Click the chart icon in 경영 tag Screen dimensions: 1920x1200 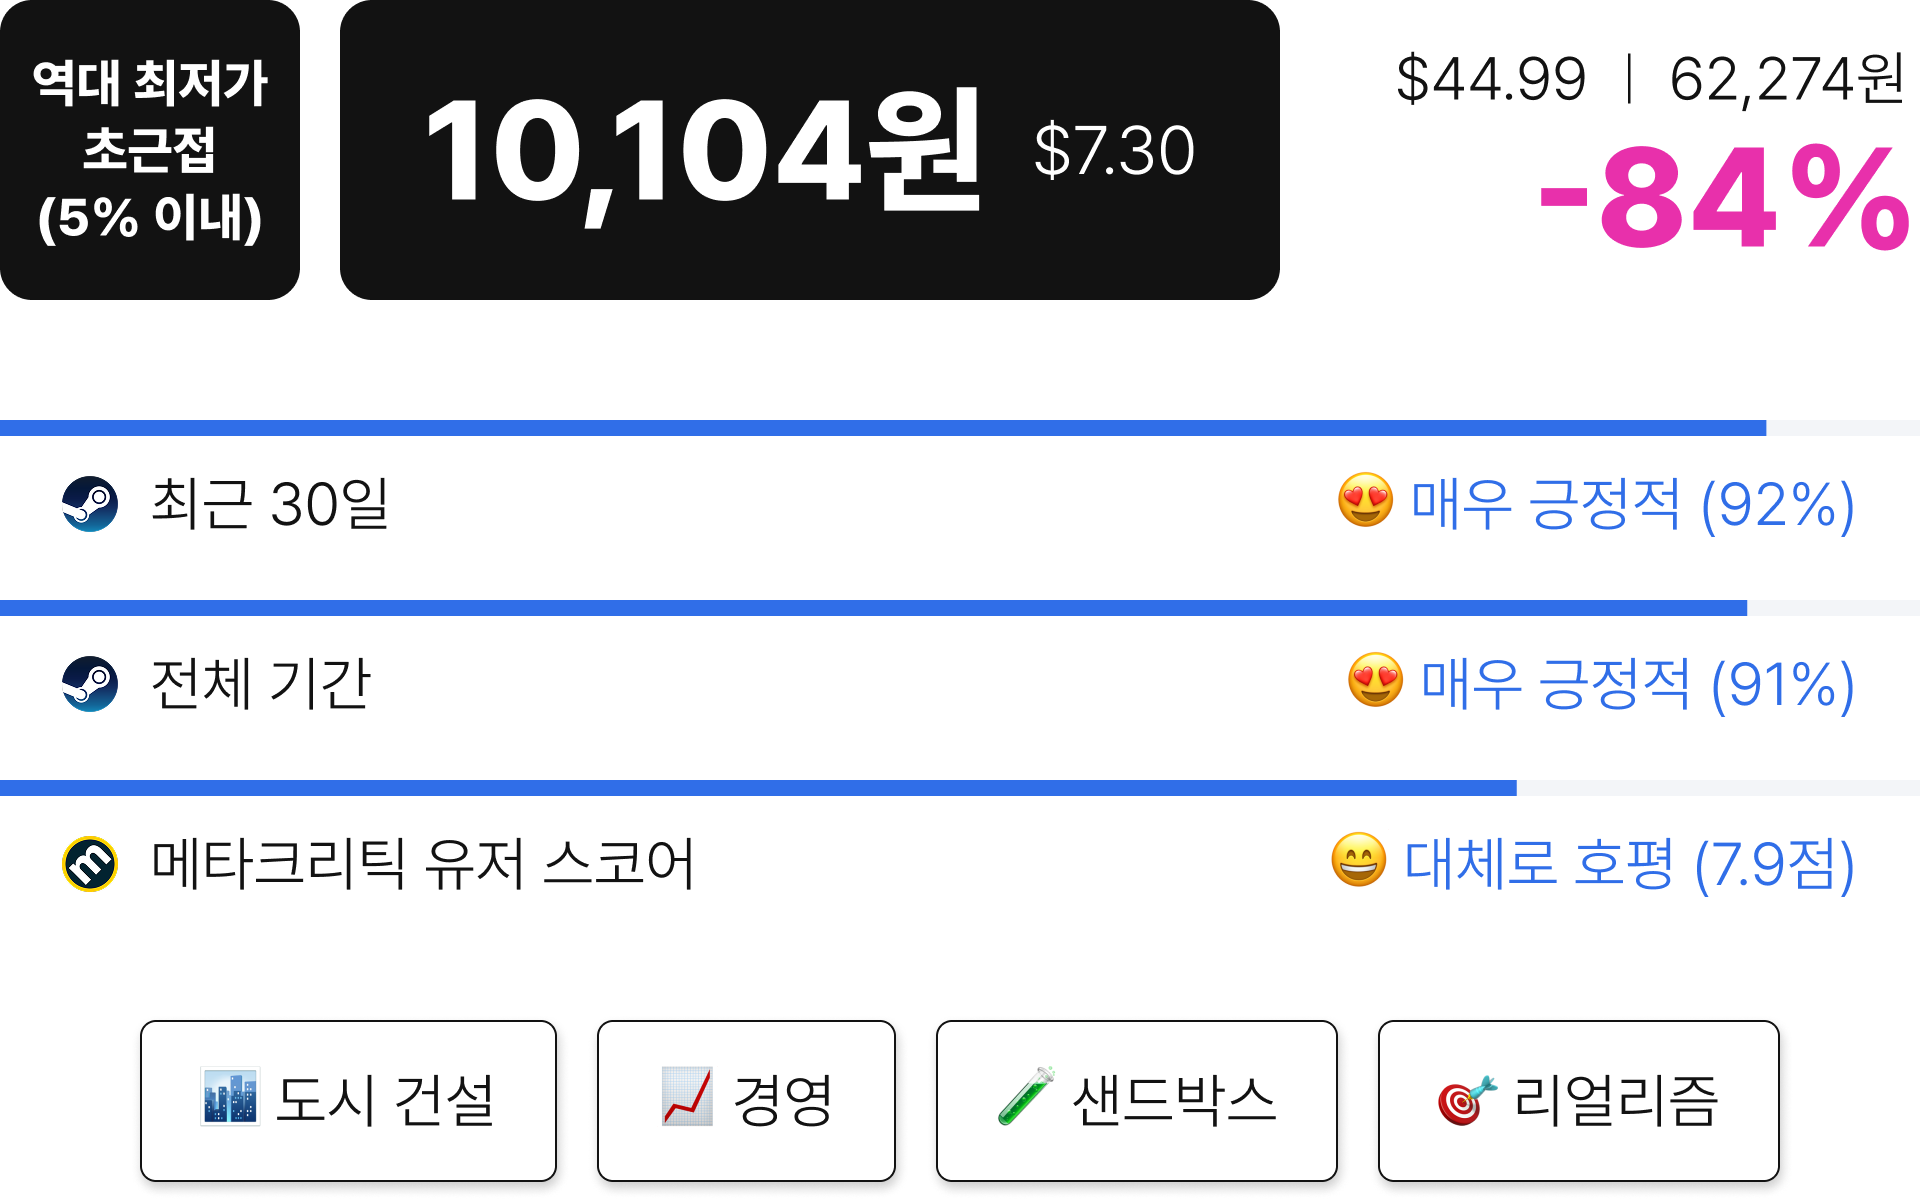[x=687, y=1097]
